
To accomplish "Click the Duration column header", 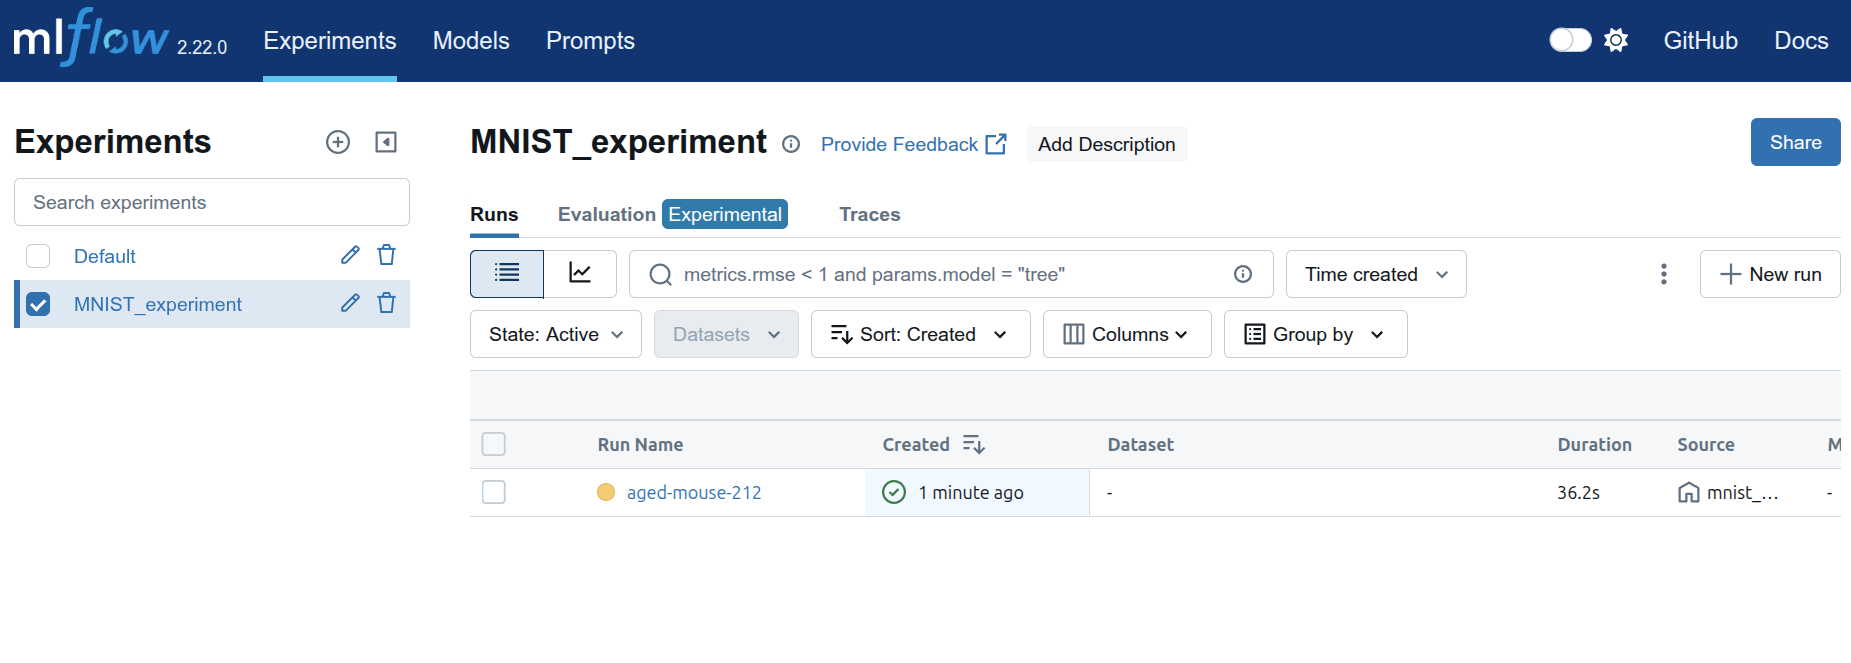I will (1594, 444).
